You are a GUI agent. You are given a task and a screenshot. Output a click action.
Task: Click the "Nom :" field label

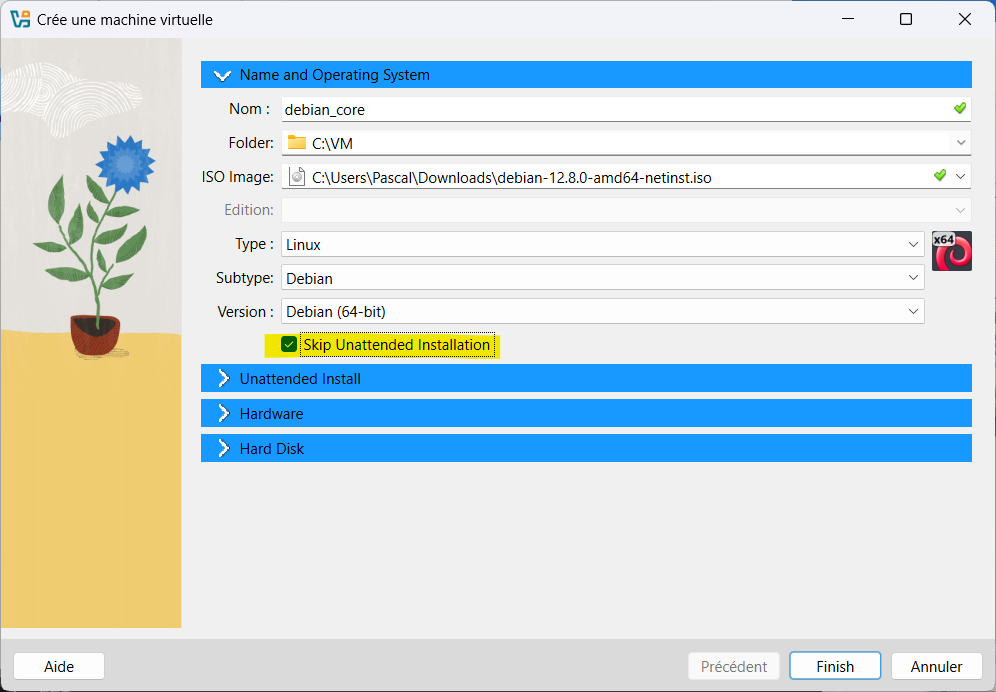(x=250, y=109)
